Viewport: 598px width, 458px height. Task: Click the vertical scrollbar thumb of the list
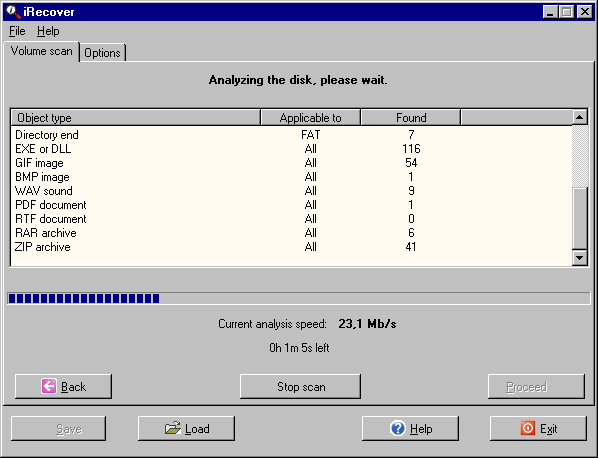[580, 218]
